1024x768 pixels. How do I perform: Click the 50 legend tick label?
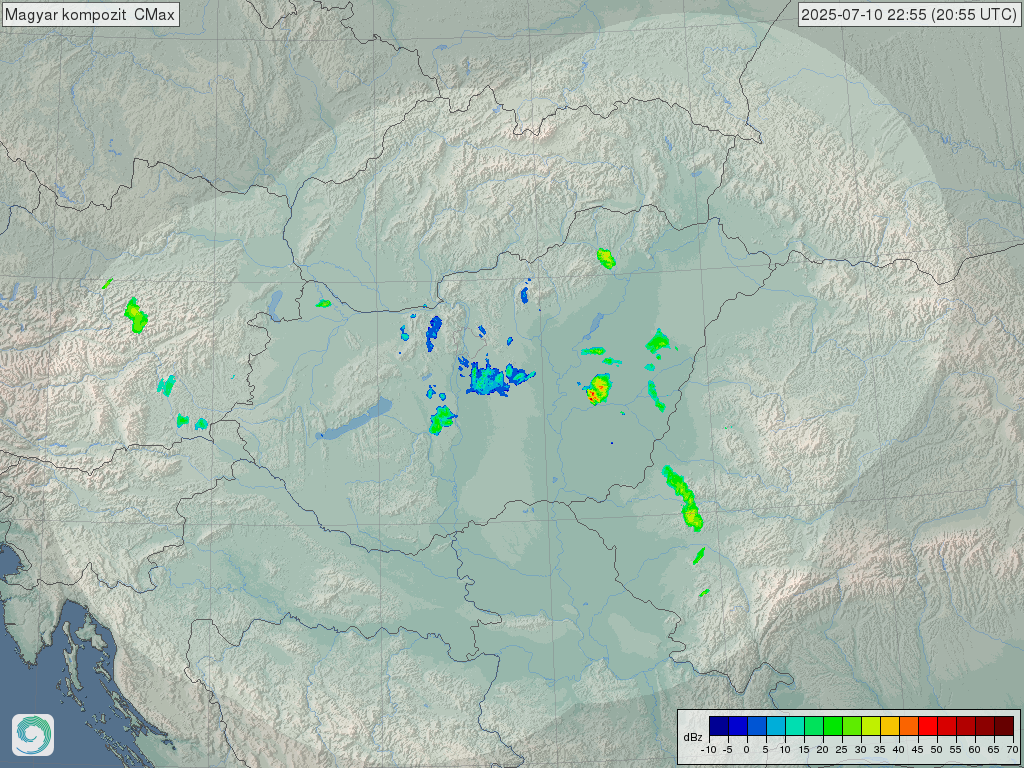pos(937,750)
